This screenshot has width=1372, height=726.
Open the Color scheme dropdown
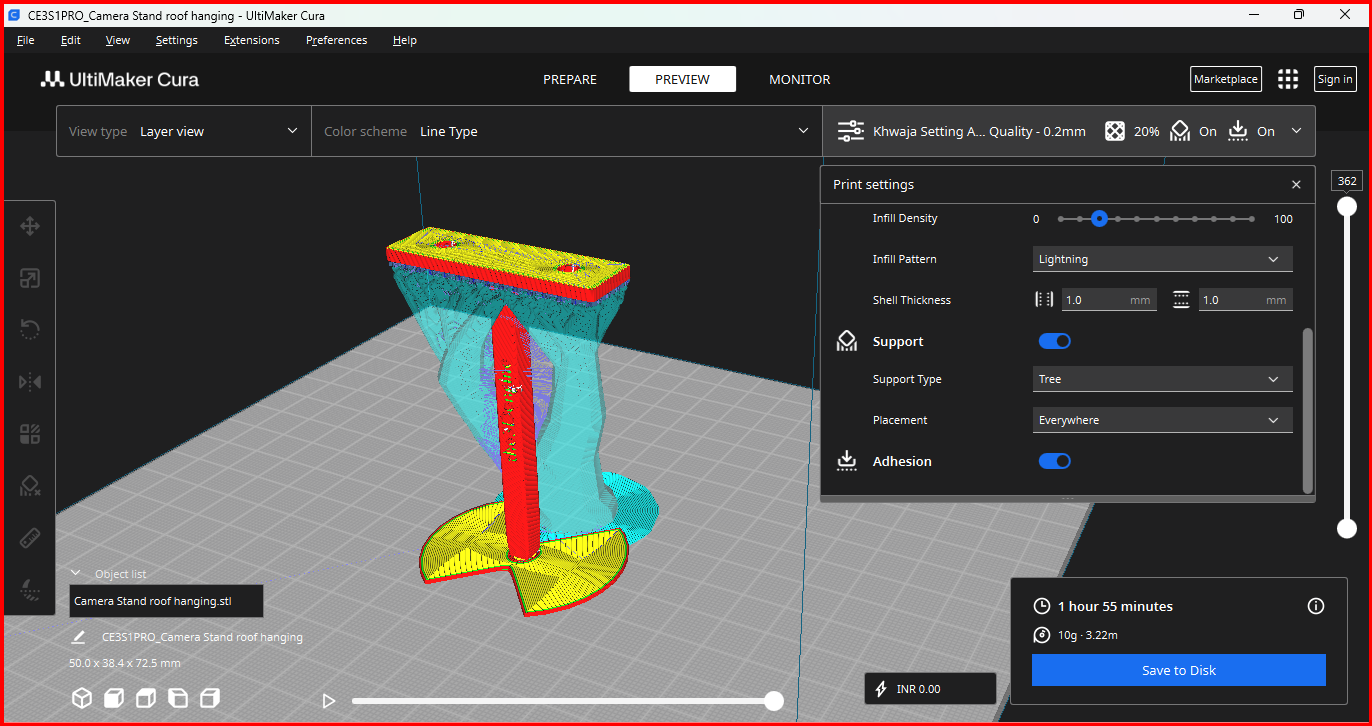pyautogui.click(x=567, y=131)
